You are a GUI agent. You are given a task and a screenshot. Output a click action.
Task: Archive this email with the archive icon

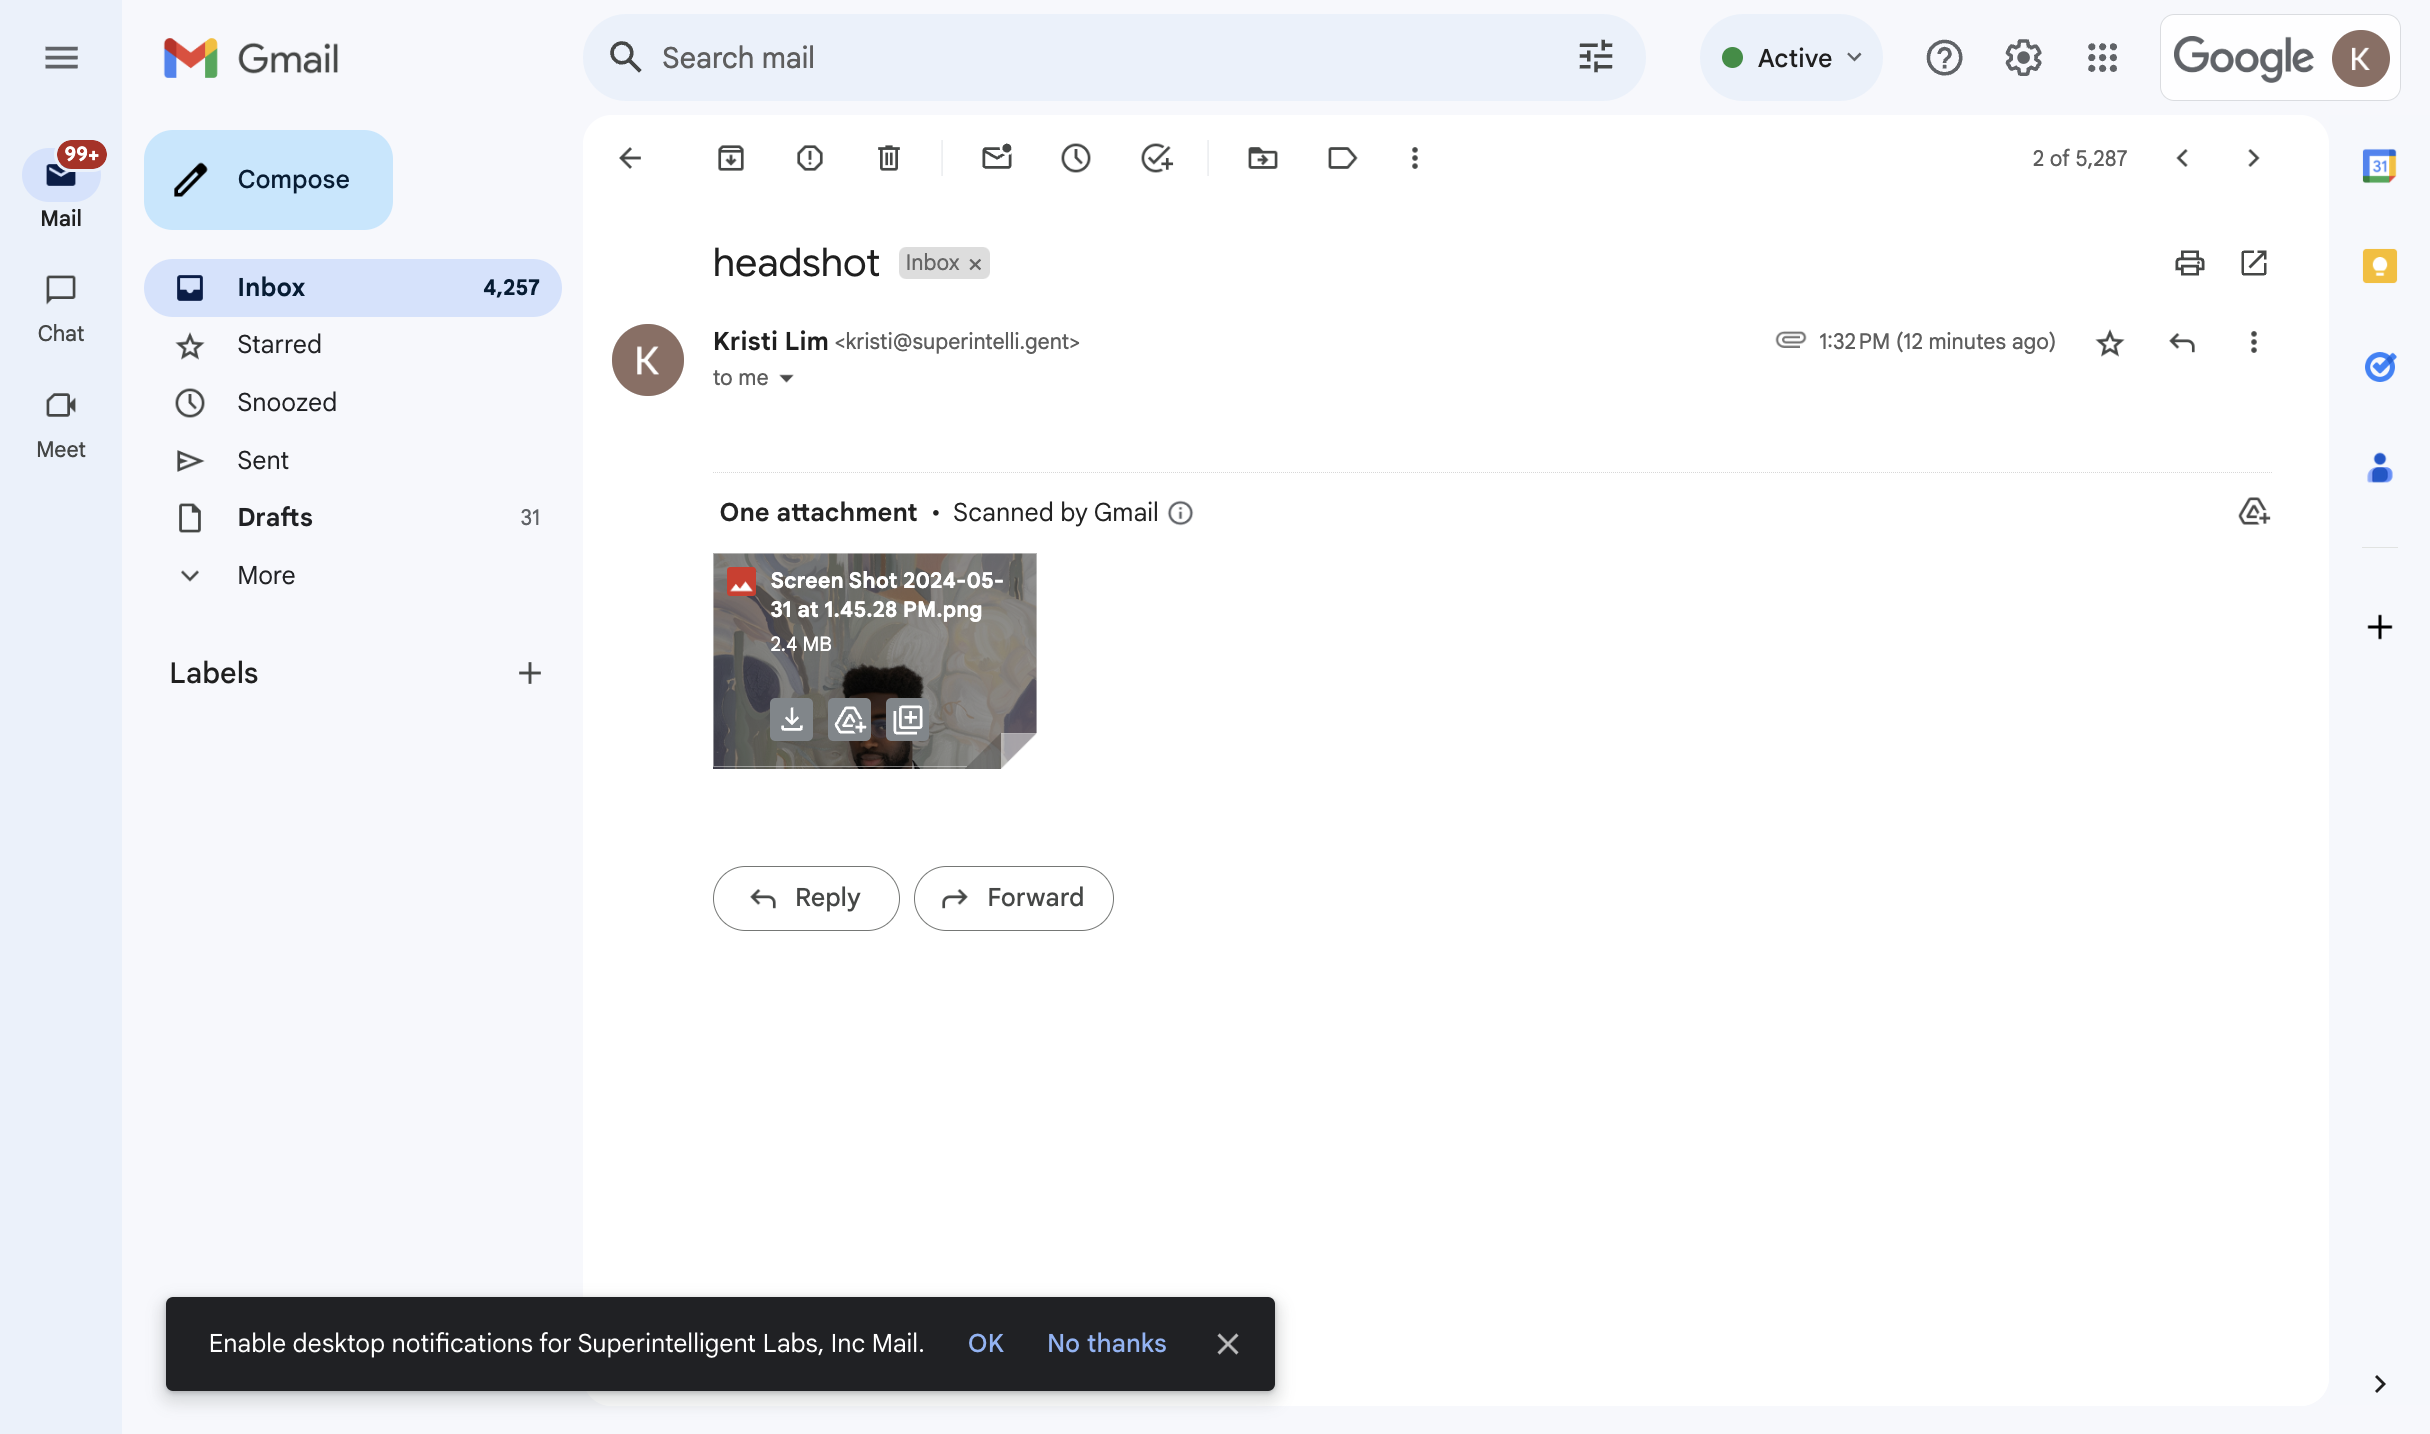730,158
